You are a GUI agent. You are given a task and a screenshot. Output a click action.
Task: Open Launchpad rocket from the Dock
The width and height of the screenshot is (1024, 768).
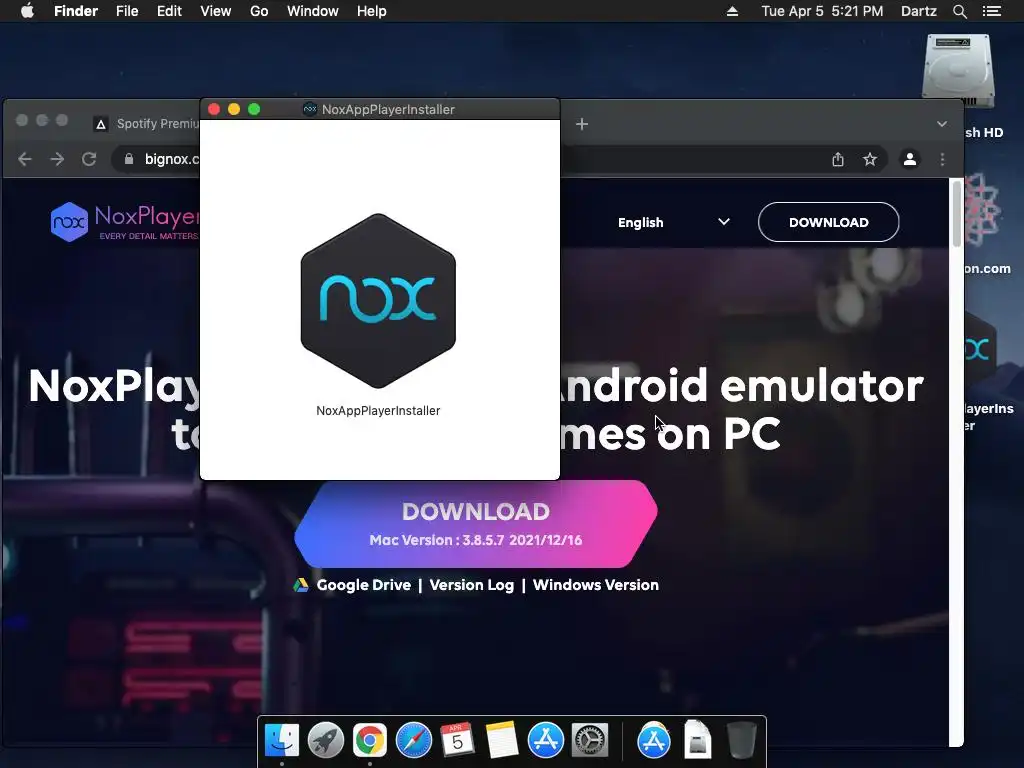tap(326, 741)
